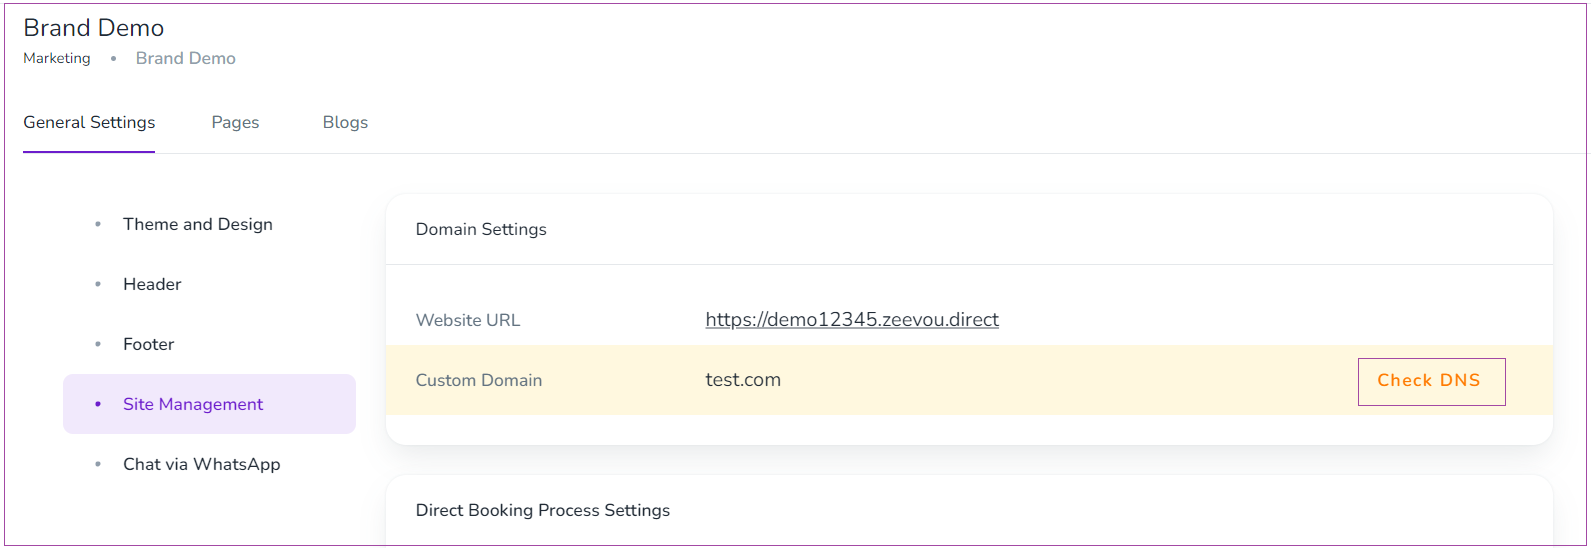Image resolution: width=1591 pixels, height=548 pixels.
Task: Click the test.com custom domain value
Action: 743,380
